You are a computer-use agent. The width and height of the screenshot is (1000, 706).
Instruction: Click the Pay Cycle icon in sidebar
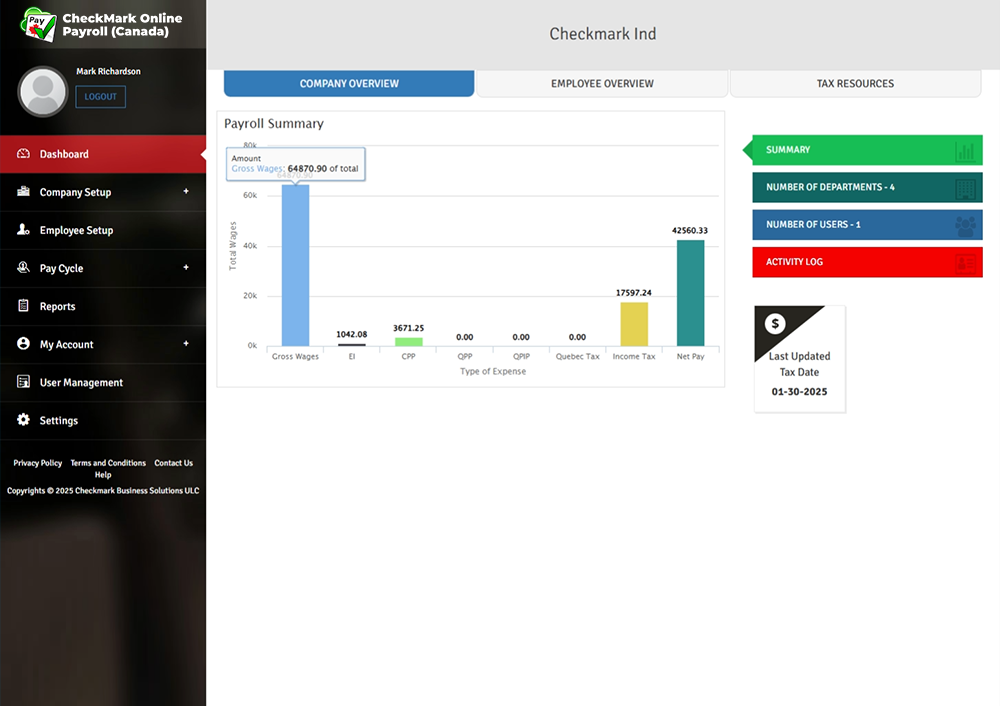(24, 268)
